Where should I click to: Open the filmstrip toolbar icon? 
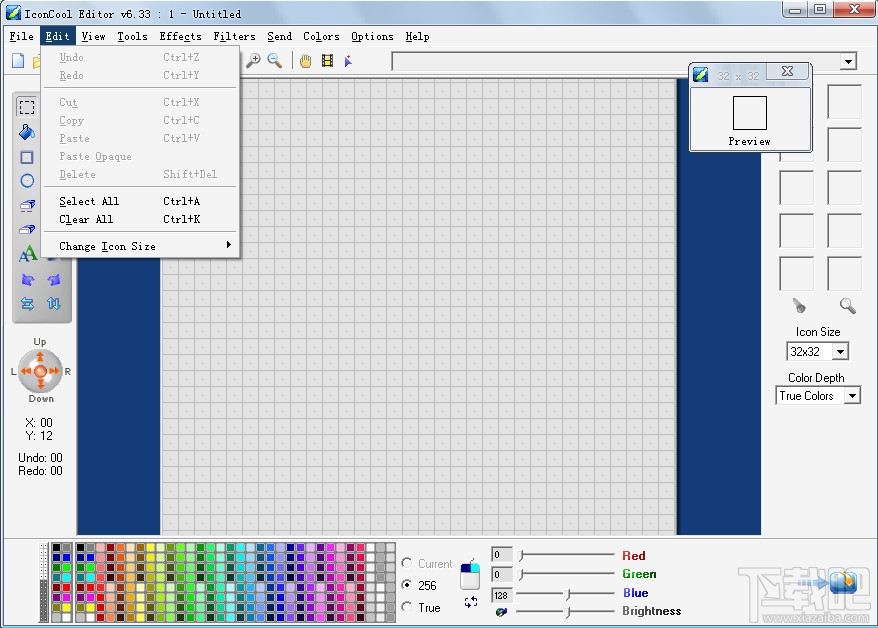(x=326, y=61)
